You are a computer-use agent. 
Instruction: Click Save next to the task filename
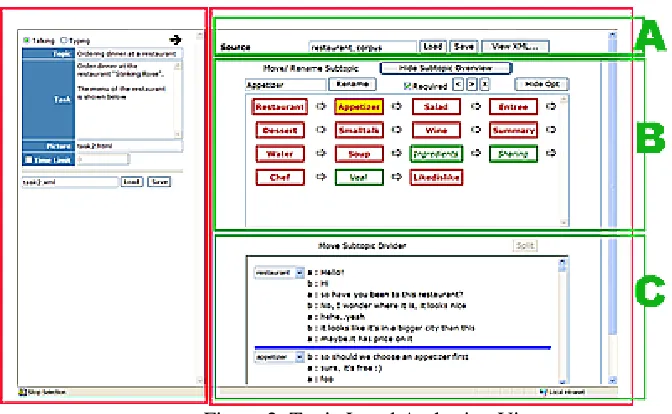159,182
